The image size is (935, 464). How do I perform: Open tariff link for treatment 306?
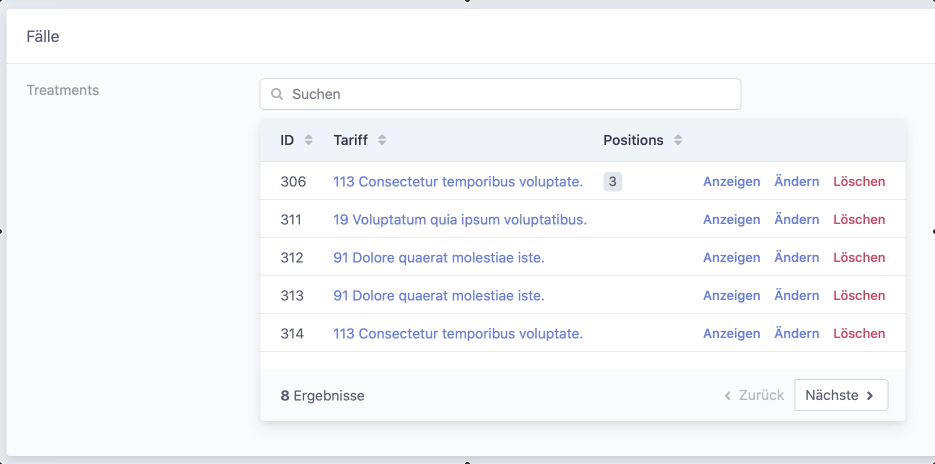(458, 181)
